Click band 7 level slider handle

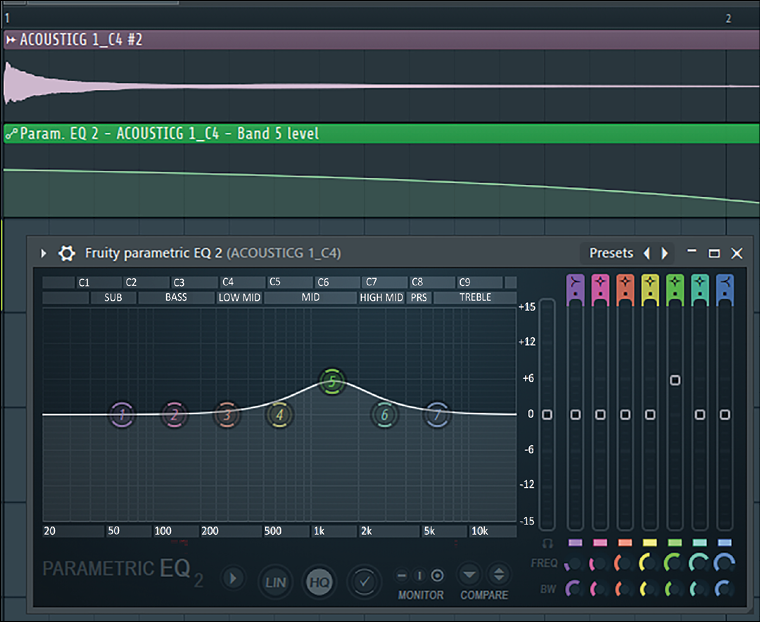pyautogui.click(x=725, y=415)
